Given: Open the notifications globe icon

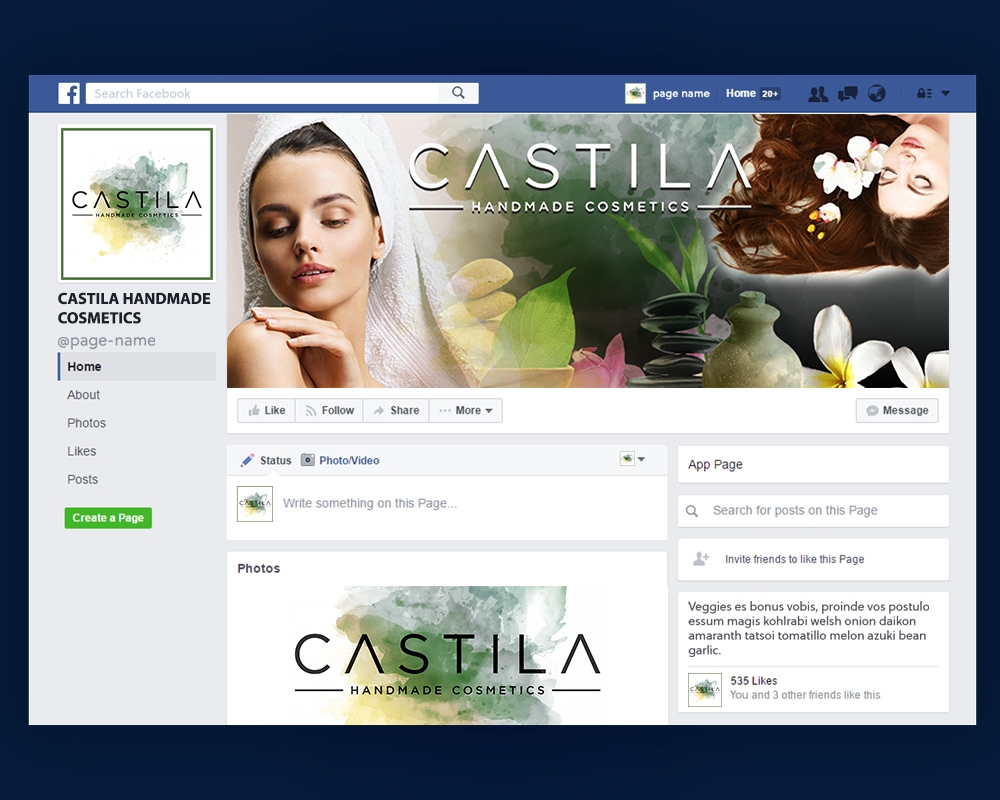Looking at the screenshot, I should coord(877,92).
